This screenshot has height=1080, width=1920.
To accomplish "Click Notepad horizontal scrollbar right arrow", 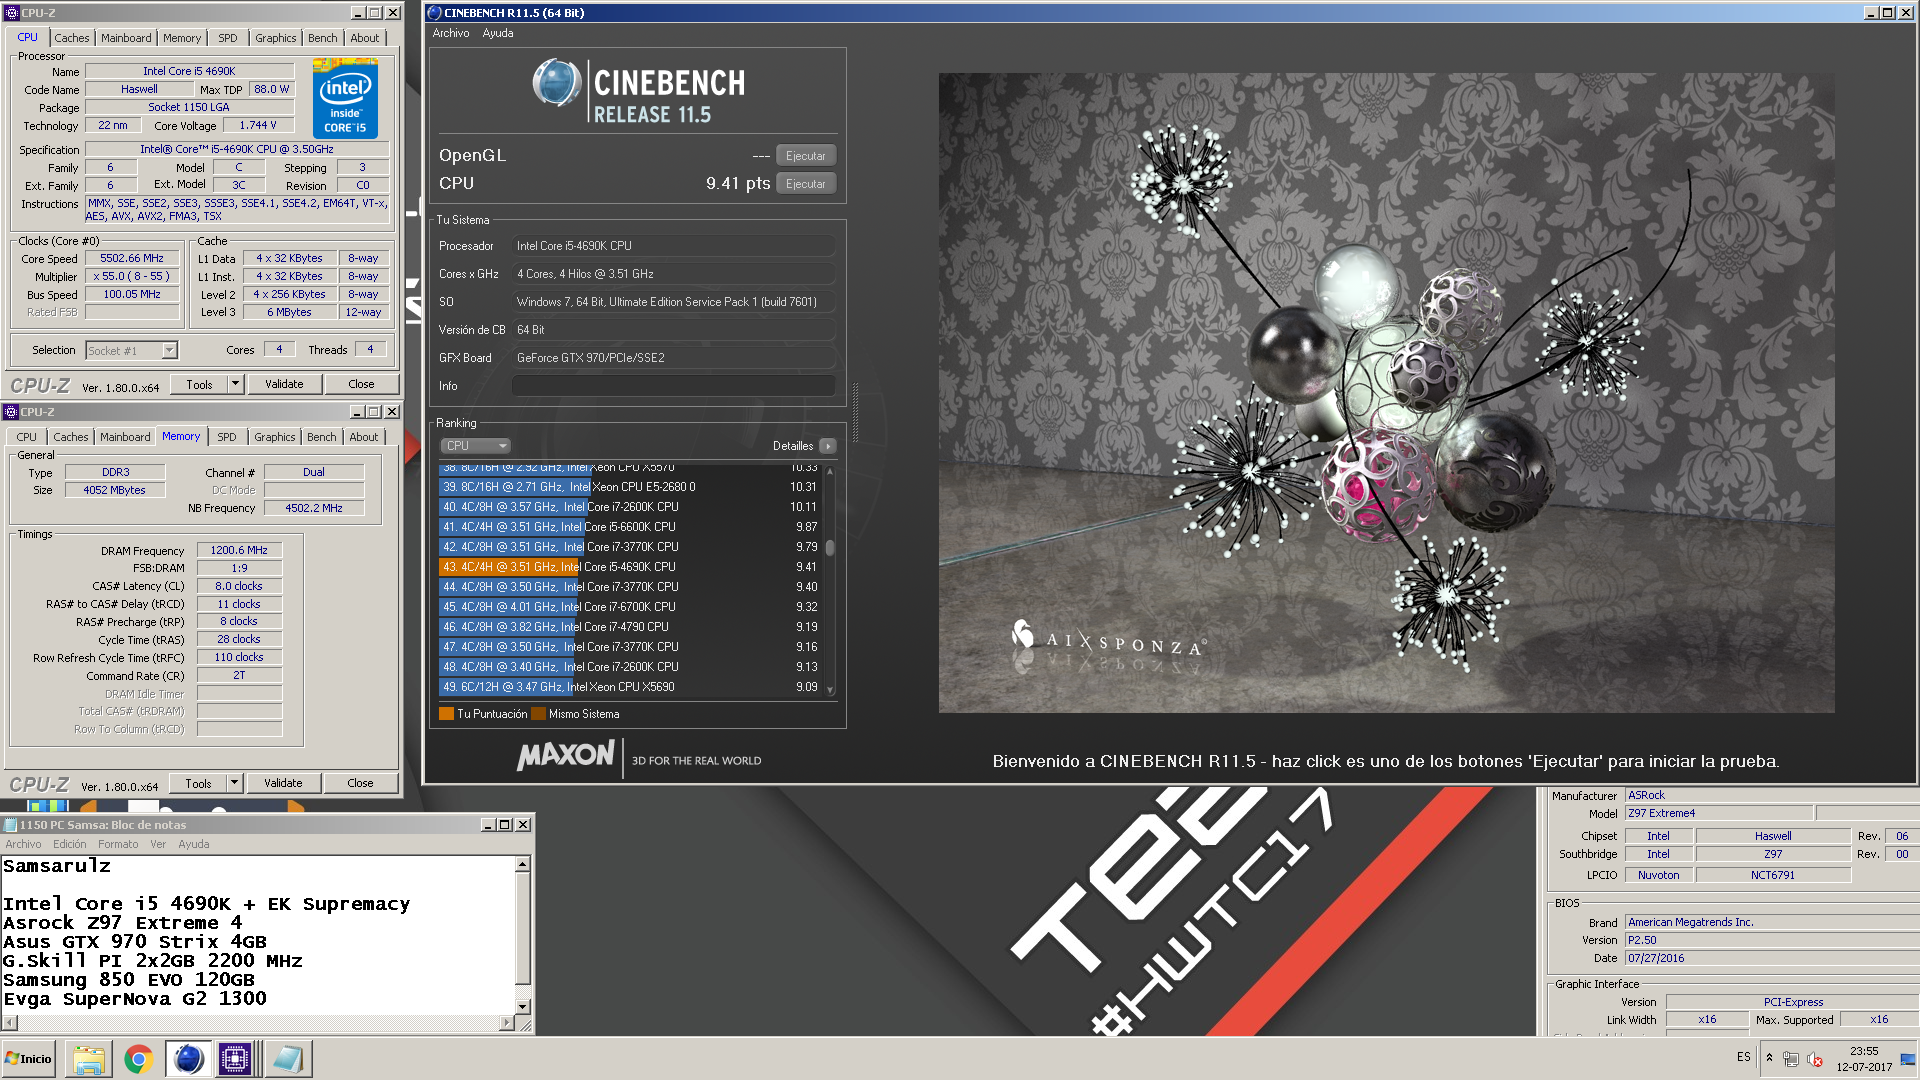I will pyautogui.click(x=506, y=1023).
